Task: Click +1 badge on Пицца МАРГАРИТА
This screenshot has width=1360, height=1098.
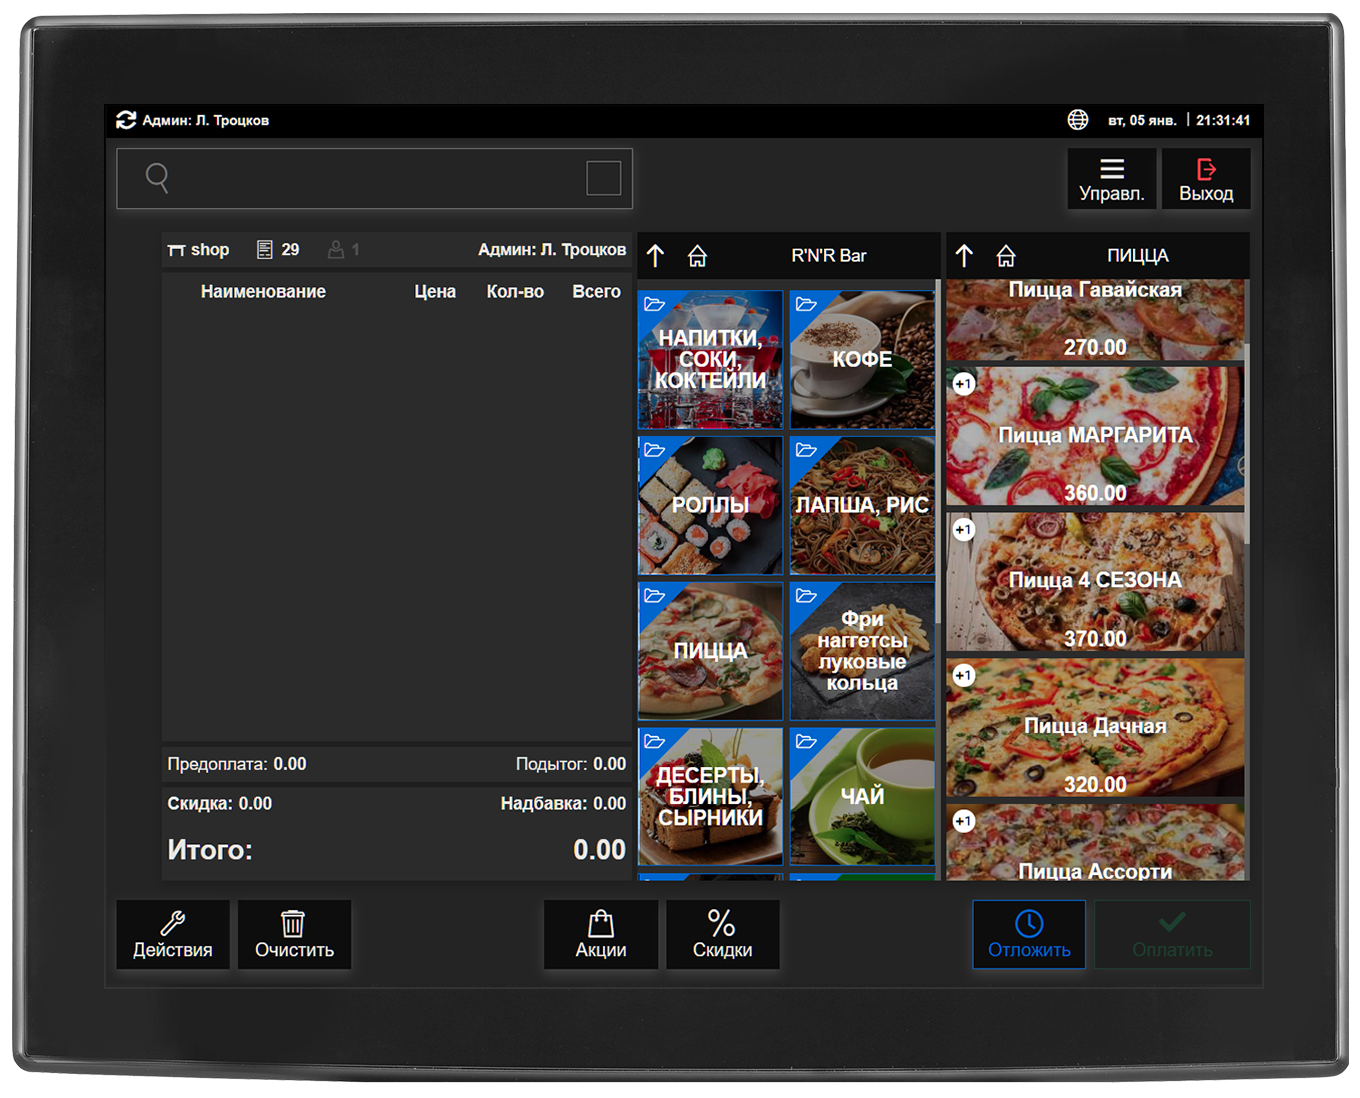Action: (x=963, y=384)
